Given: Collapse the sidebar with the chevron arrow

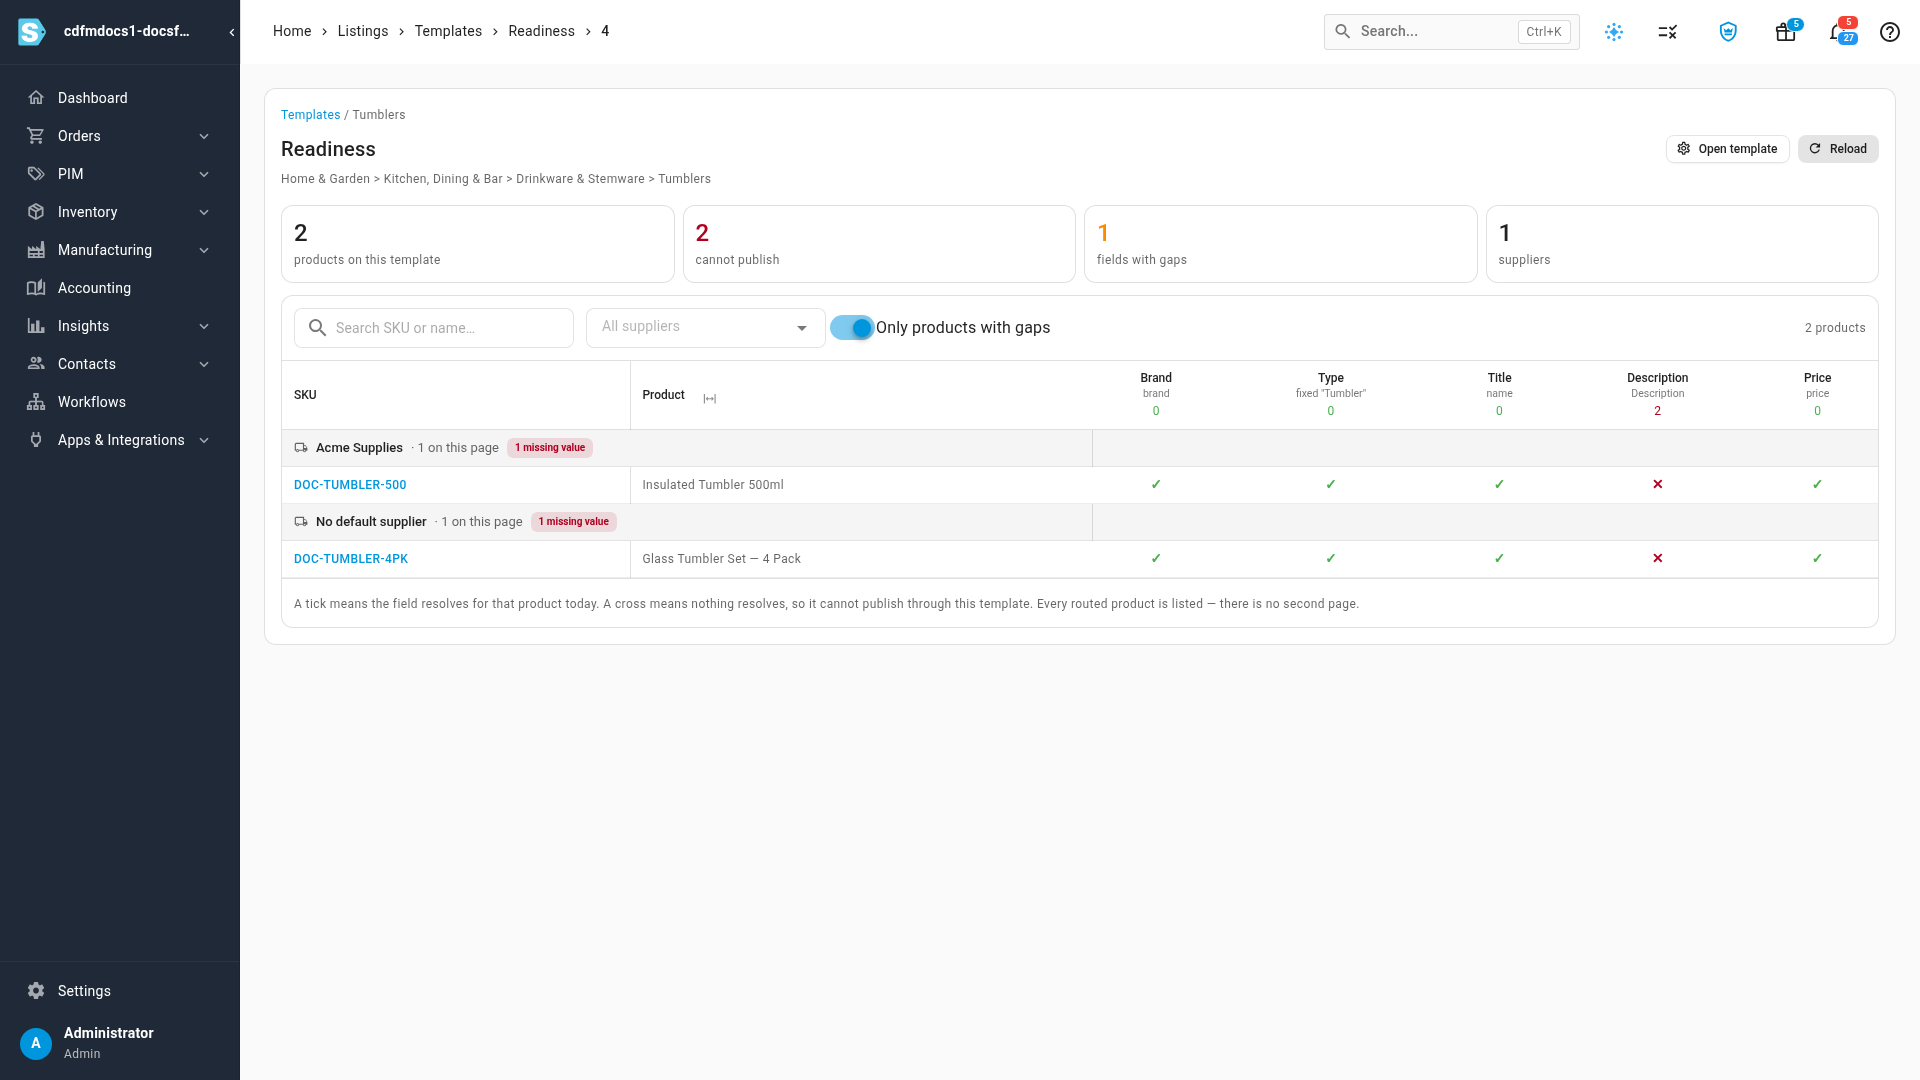Looking at the screenshot, I should (232, 32).
